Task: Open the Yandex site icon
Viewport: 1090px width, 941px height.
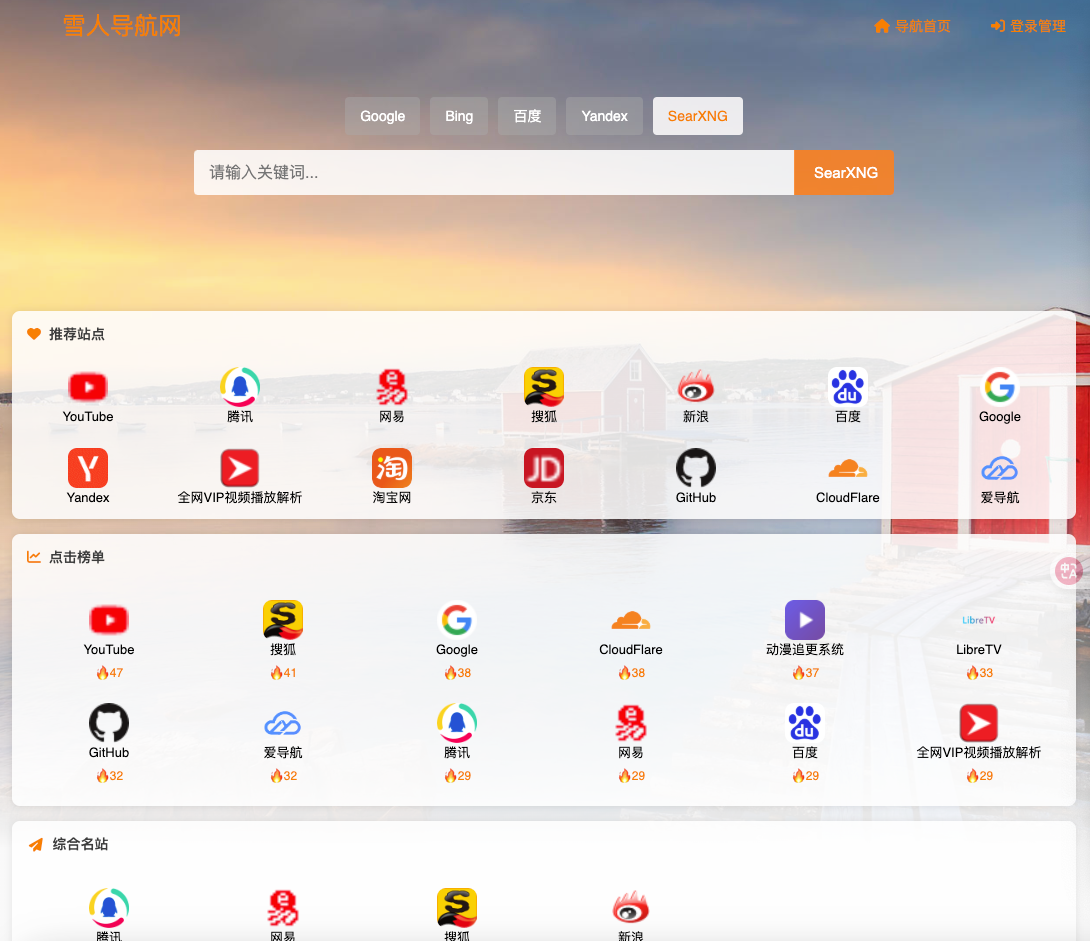Action: coord(88,468)
